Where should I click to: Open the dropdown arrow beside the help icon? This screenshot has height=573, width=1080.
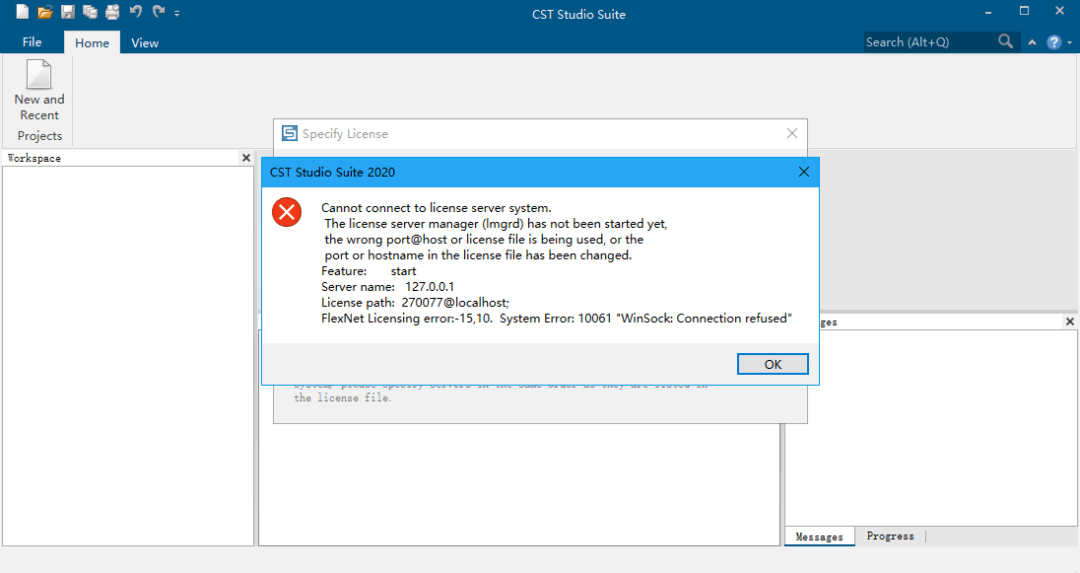1067,43
